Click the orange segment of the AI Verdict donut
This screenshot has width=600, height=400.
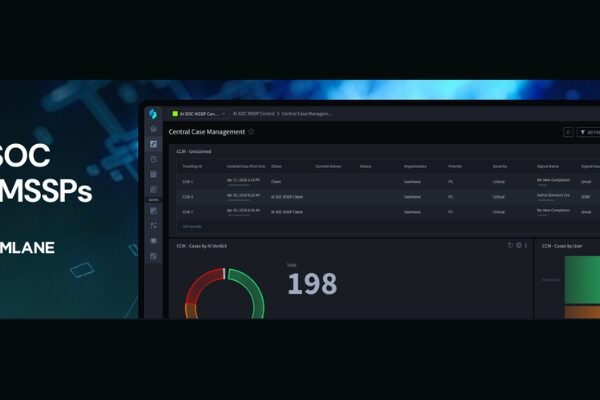coord(191,311)
